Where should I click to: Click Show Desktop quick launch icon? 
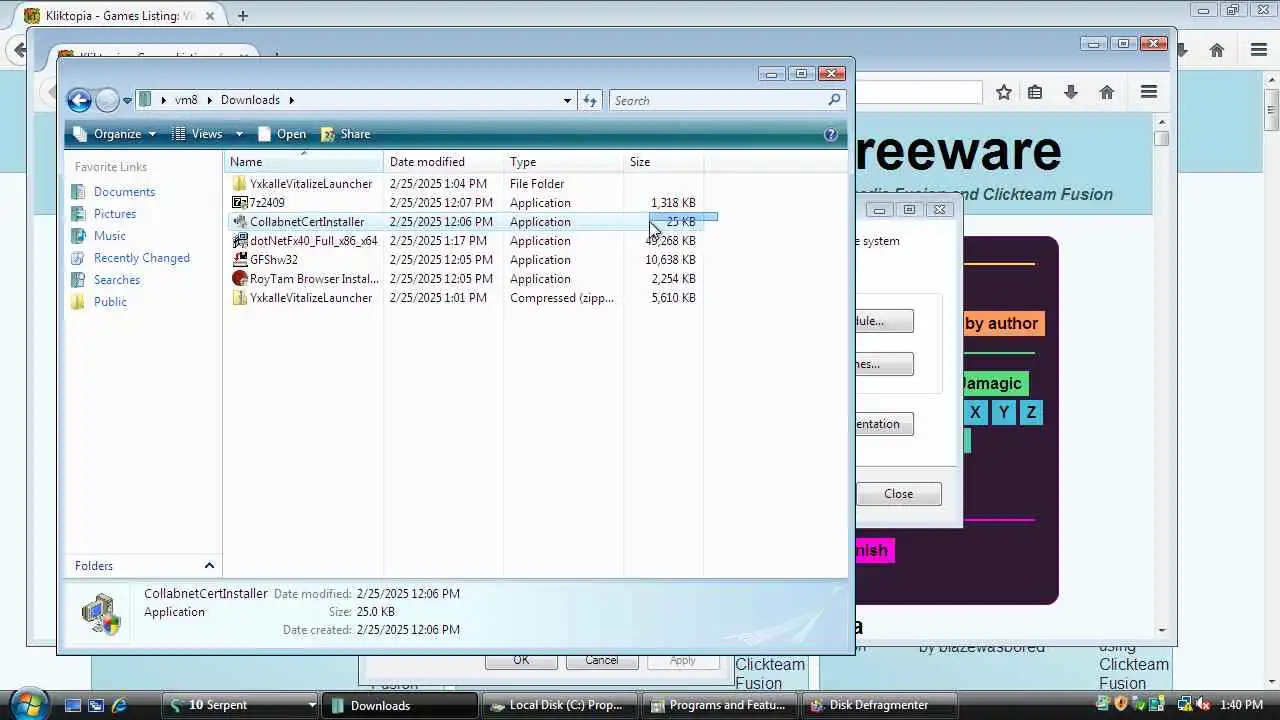tap(73, 705)
